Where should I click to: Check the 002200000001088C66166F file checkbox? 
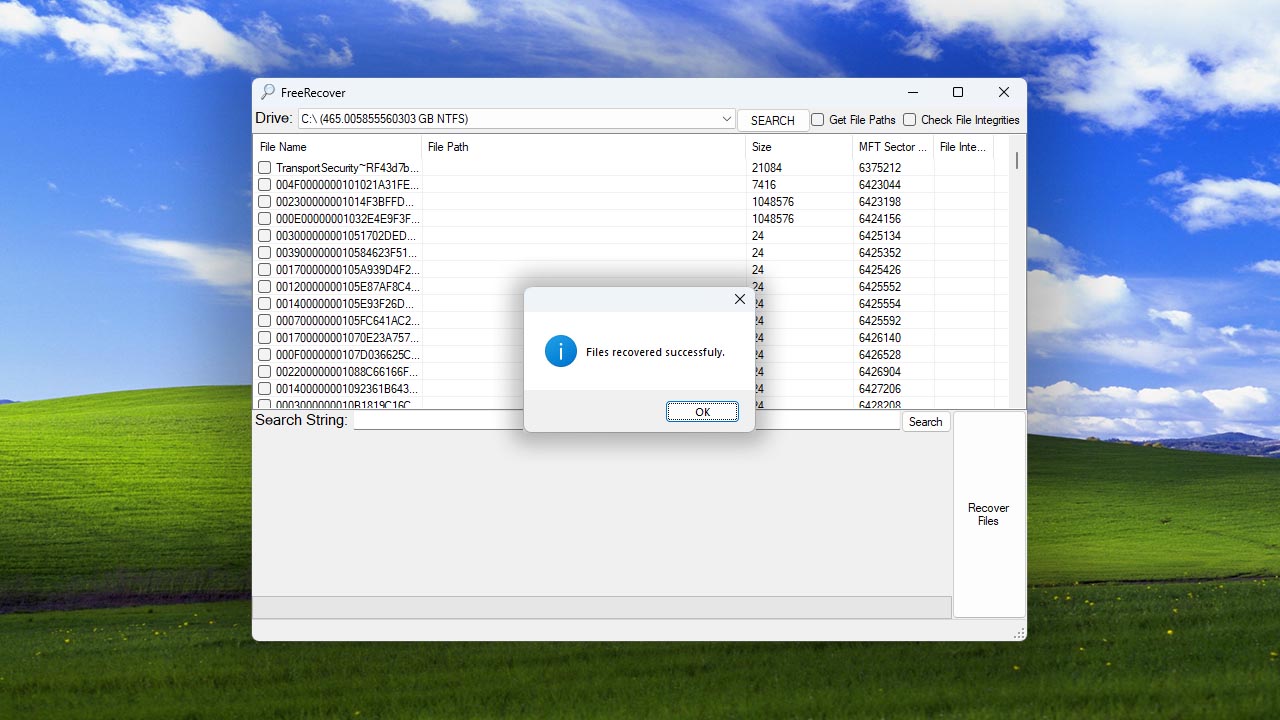pyautogui.click(x=265, y=372)
